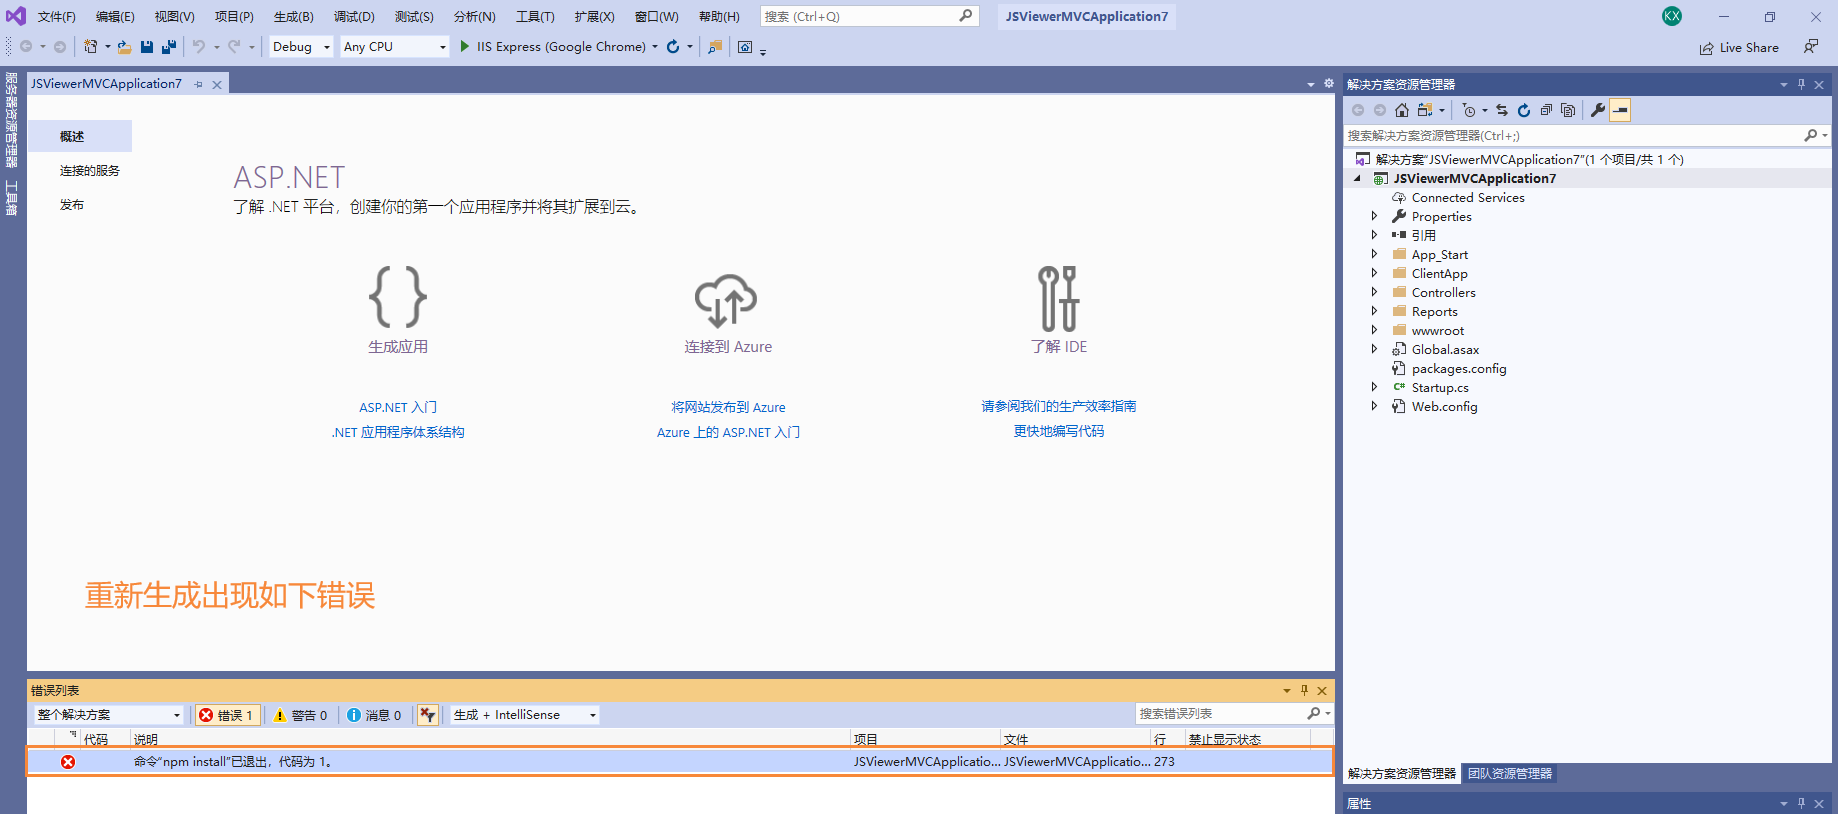The width and height of the screenshot is (1838, 814).
Task: Open the Azure 上的 ASP.NET 入门 link
Action: click(728, 432)
